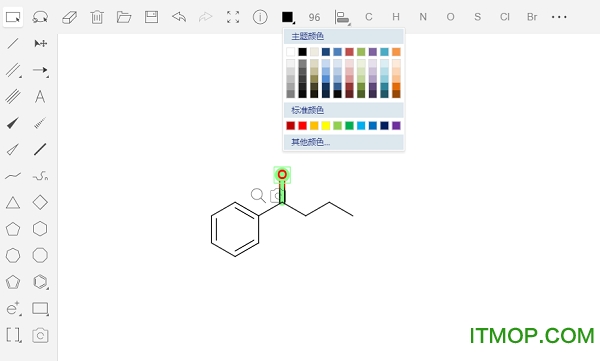Open a file with folder icon
Image resolution: width=600 pixels, height=361 pixels.
(x=124, y=17)
